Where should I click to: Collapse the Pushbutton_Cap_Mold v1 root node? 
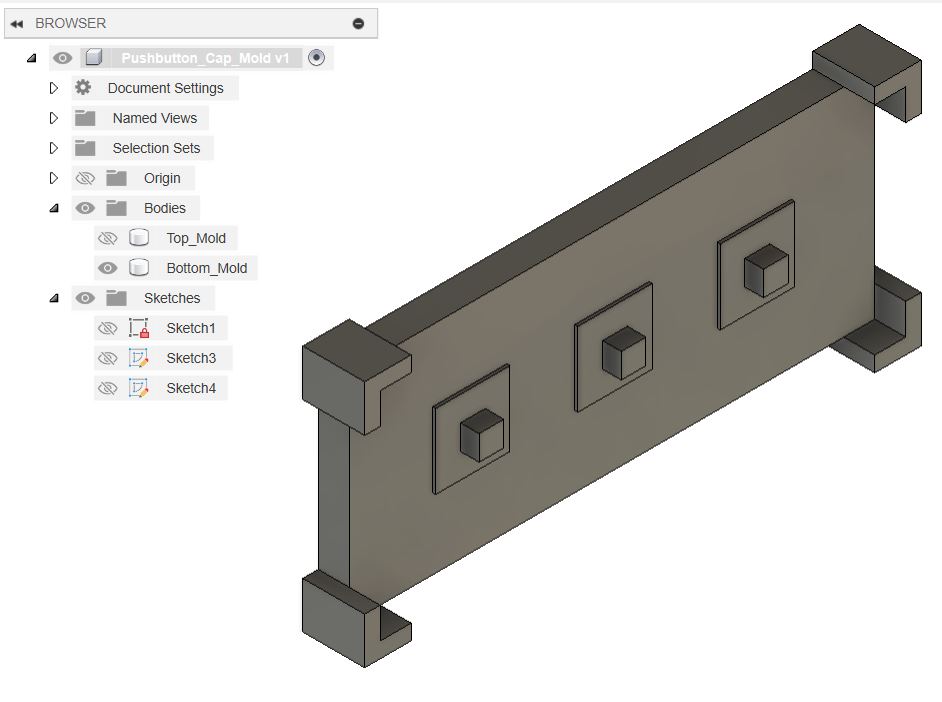click(31, 58)
